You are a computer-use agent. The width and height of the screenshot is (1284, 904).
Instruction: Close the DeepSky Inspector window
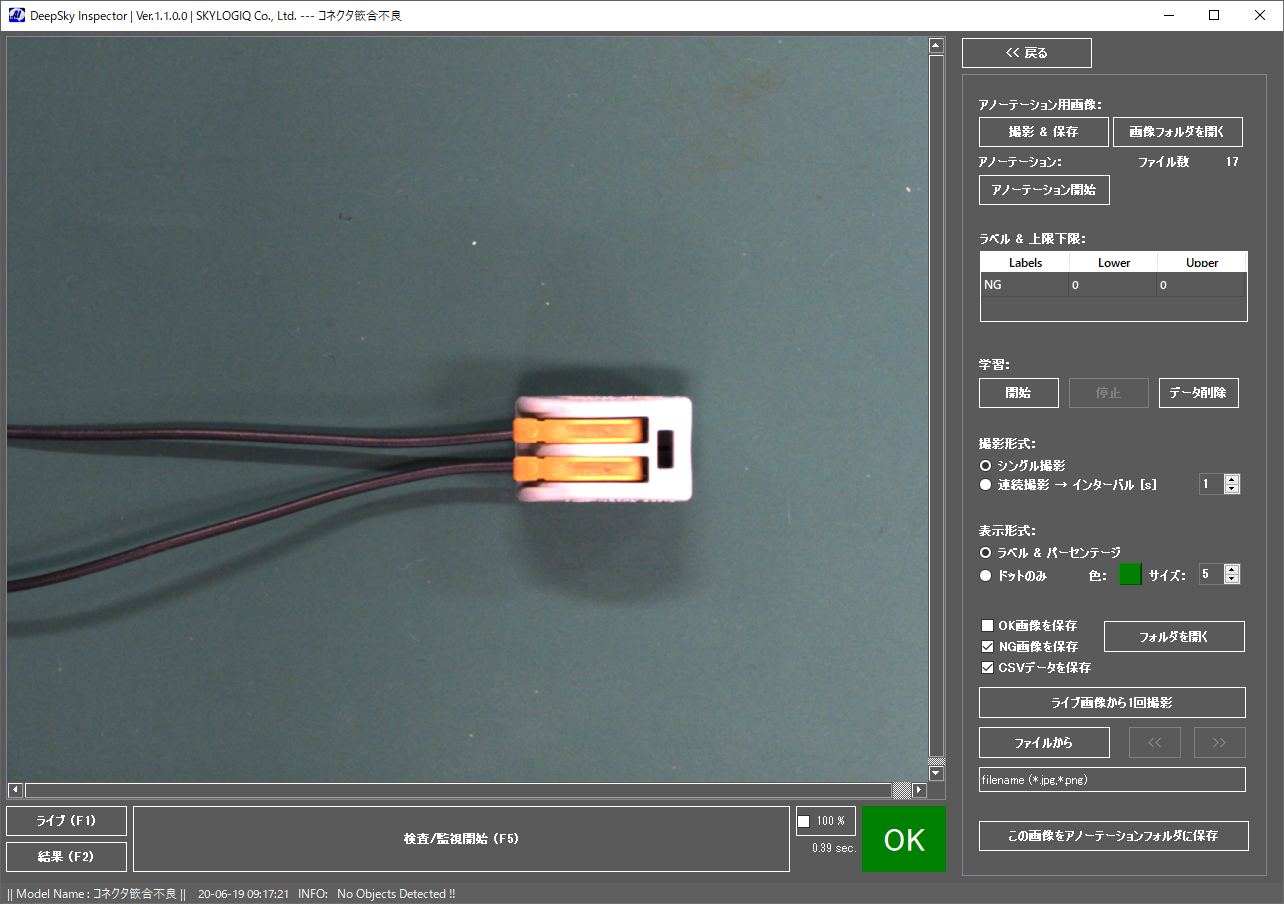1260,15
